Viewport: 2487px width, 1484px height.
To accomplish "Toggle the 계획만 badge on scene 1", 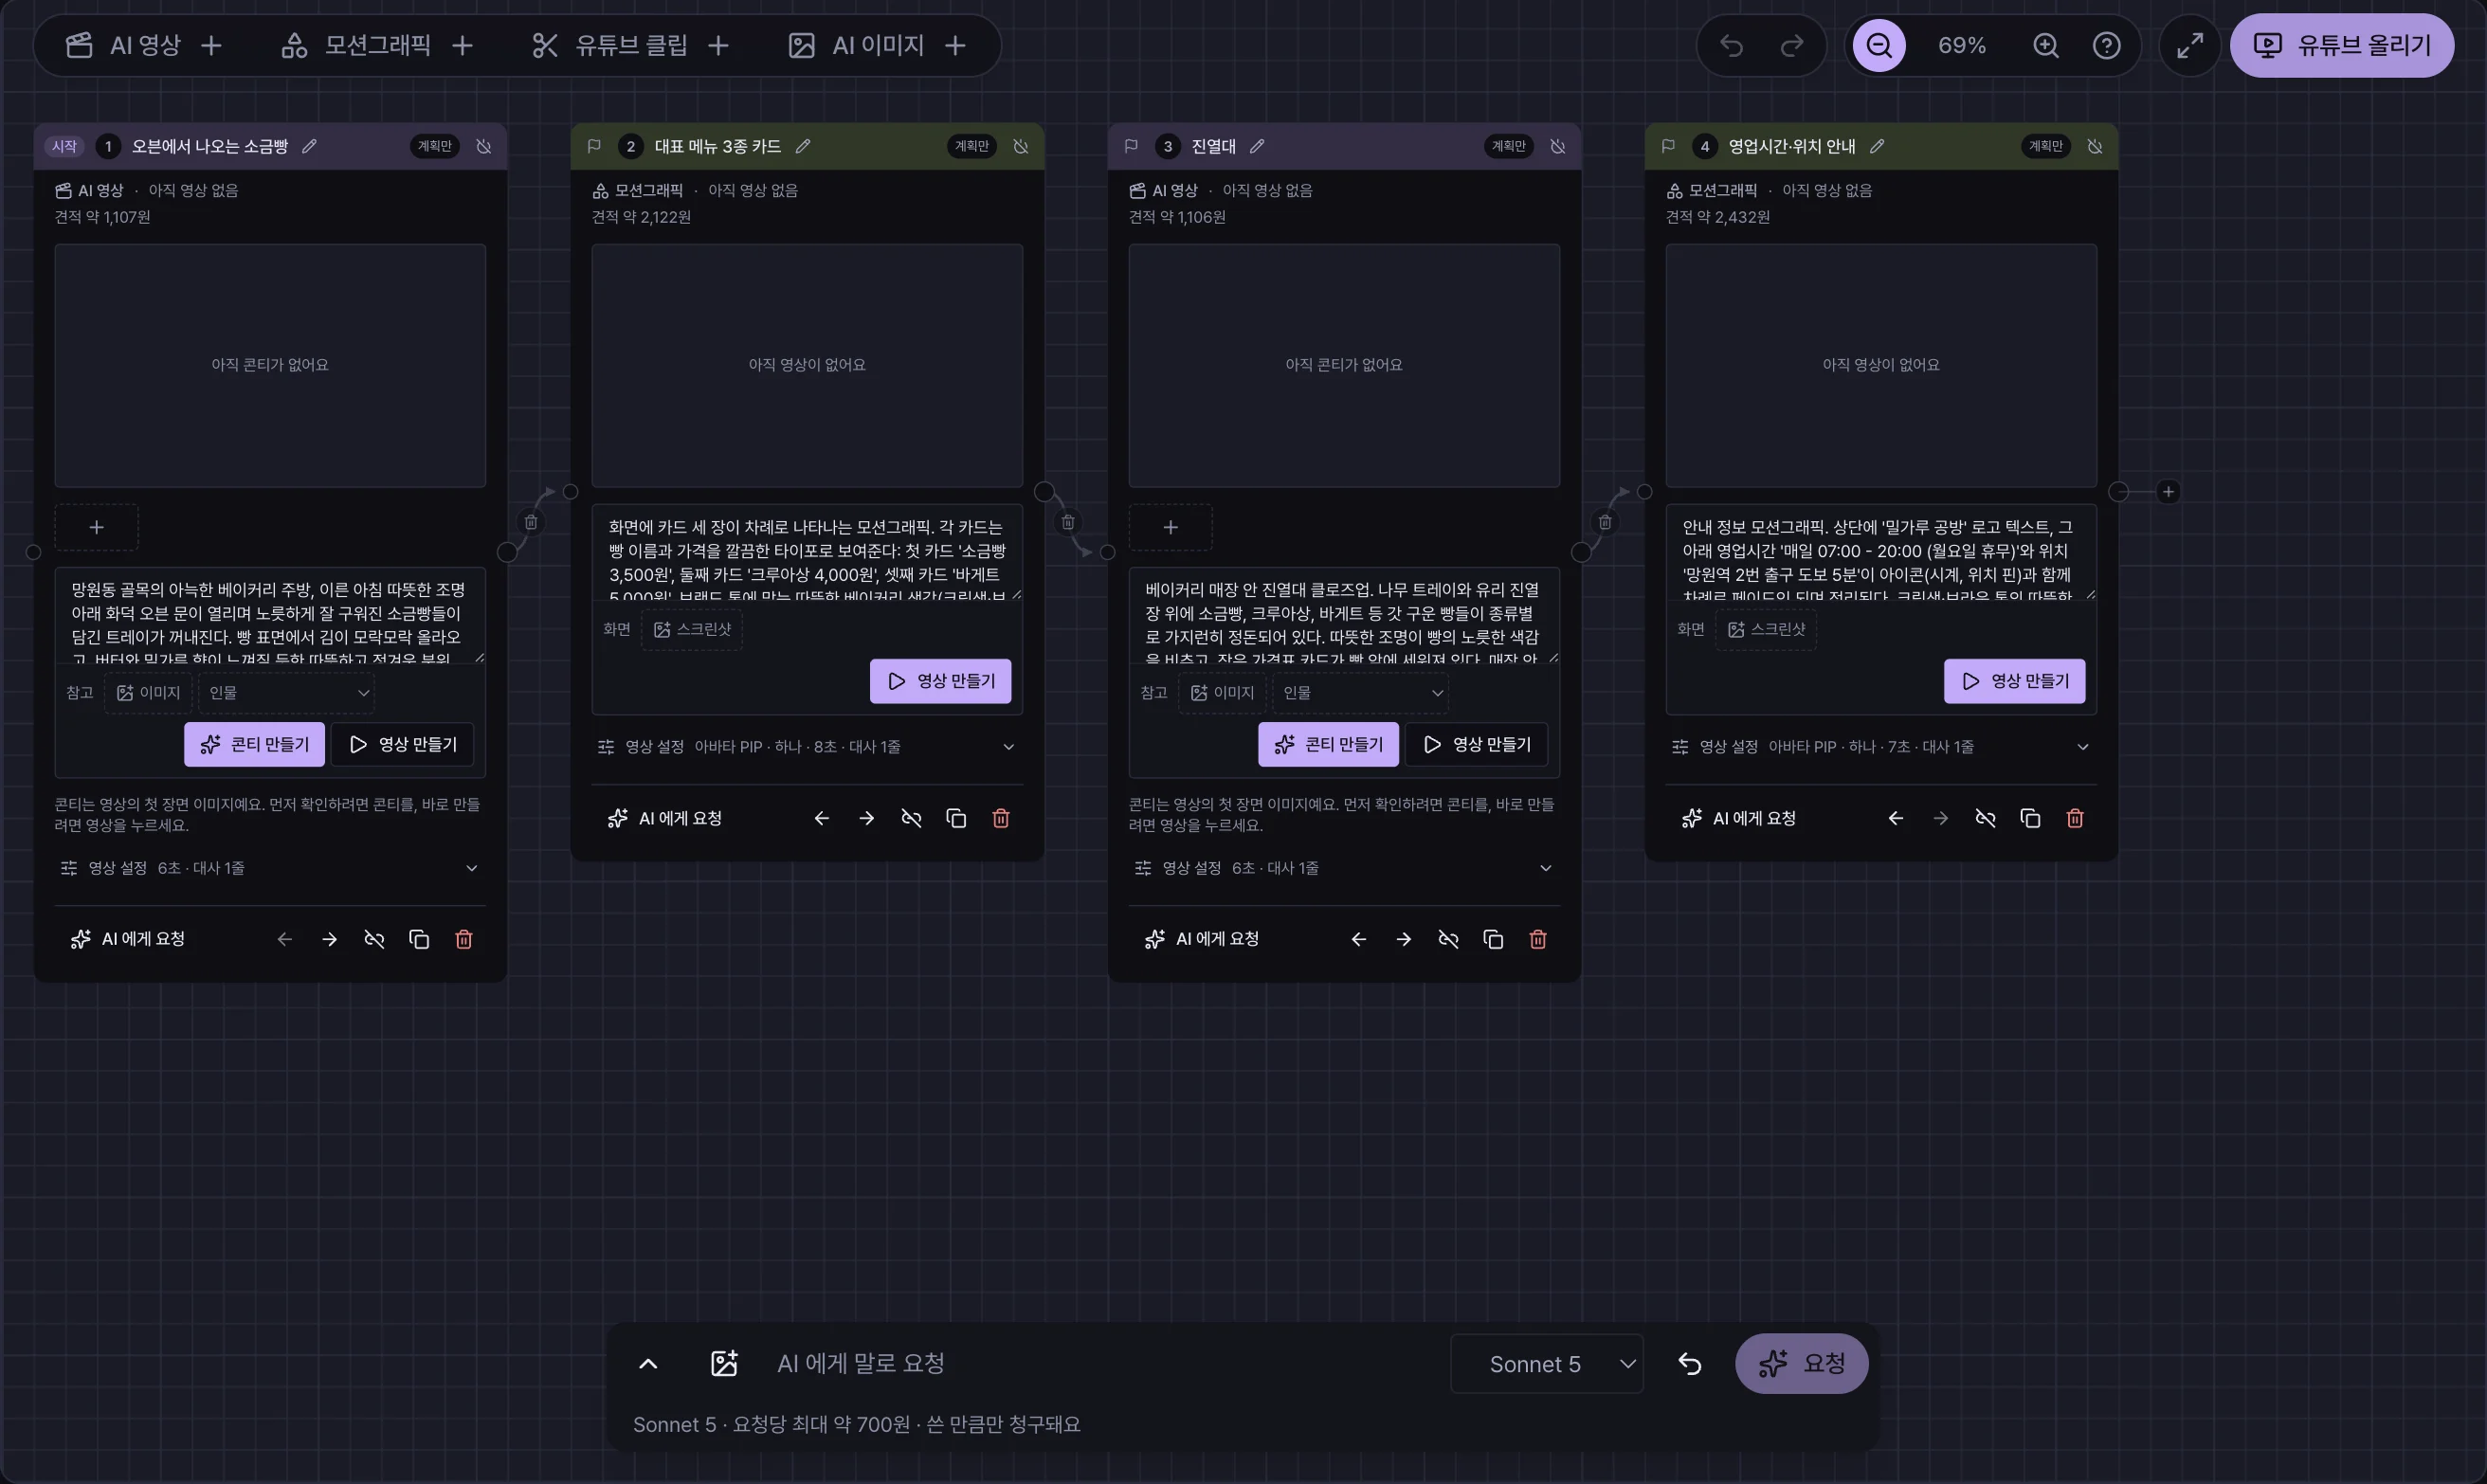I will [434, 146].
